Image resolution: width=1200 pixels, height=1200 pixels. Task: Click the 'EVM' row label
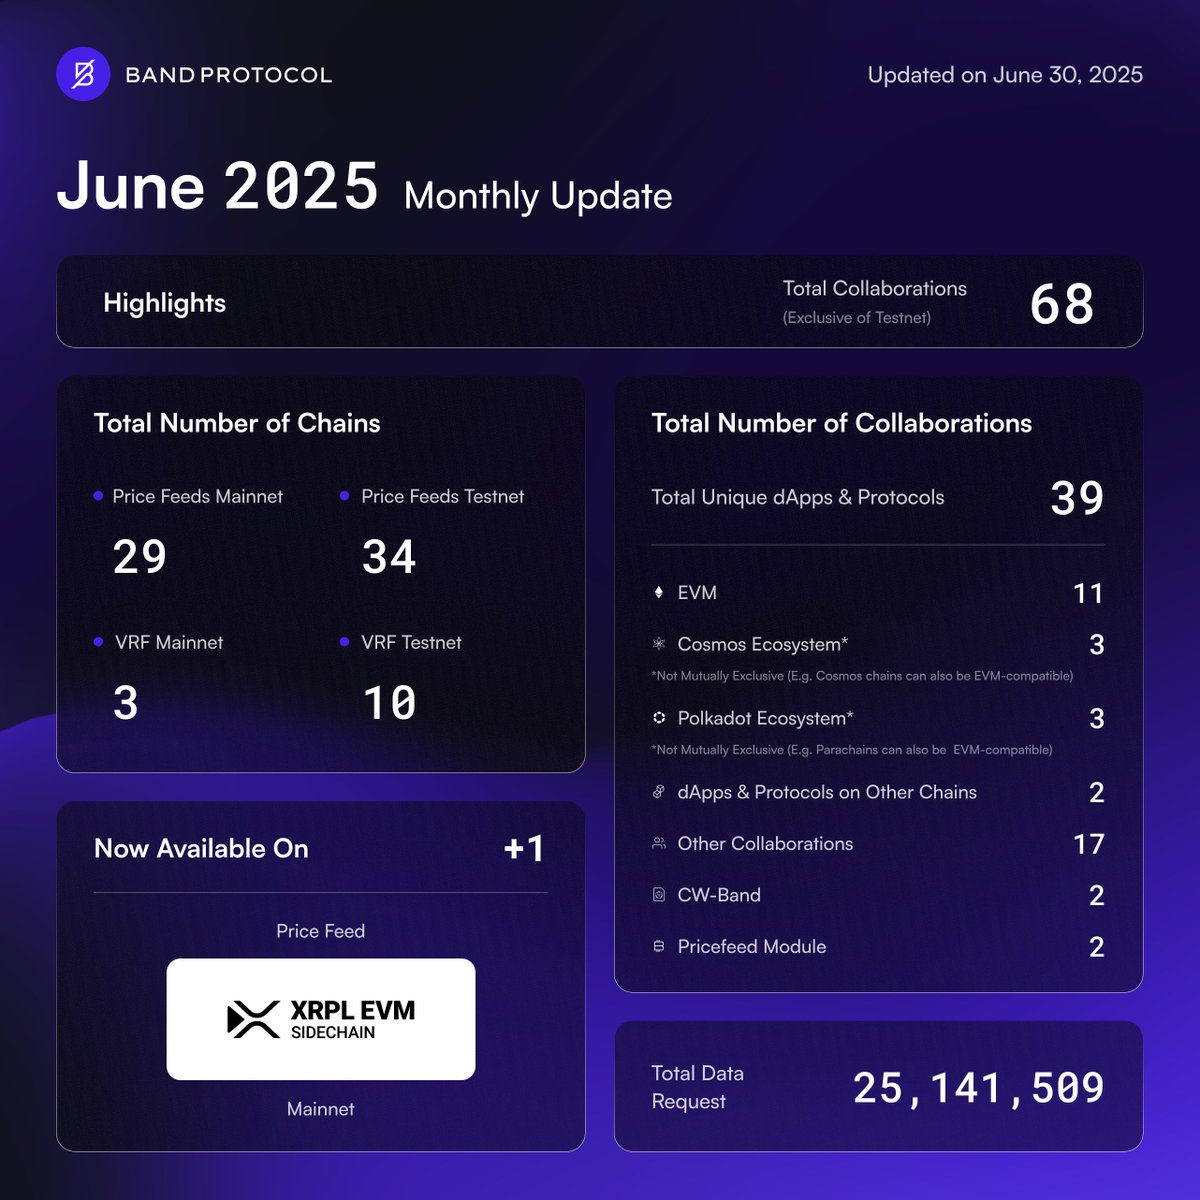coord(697,592)
